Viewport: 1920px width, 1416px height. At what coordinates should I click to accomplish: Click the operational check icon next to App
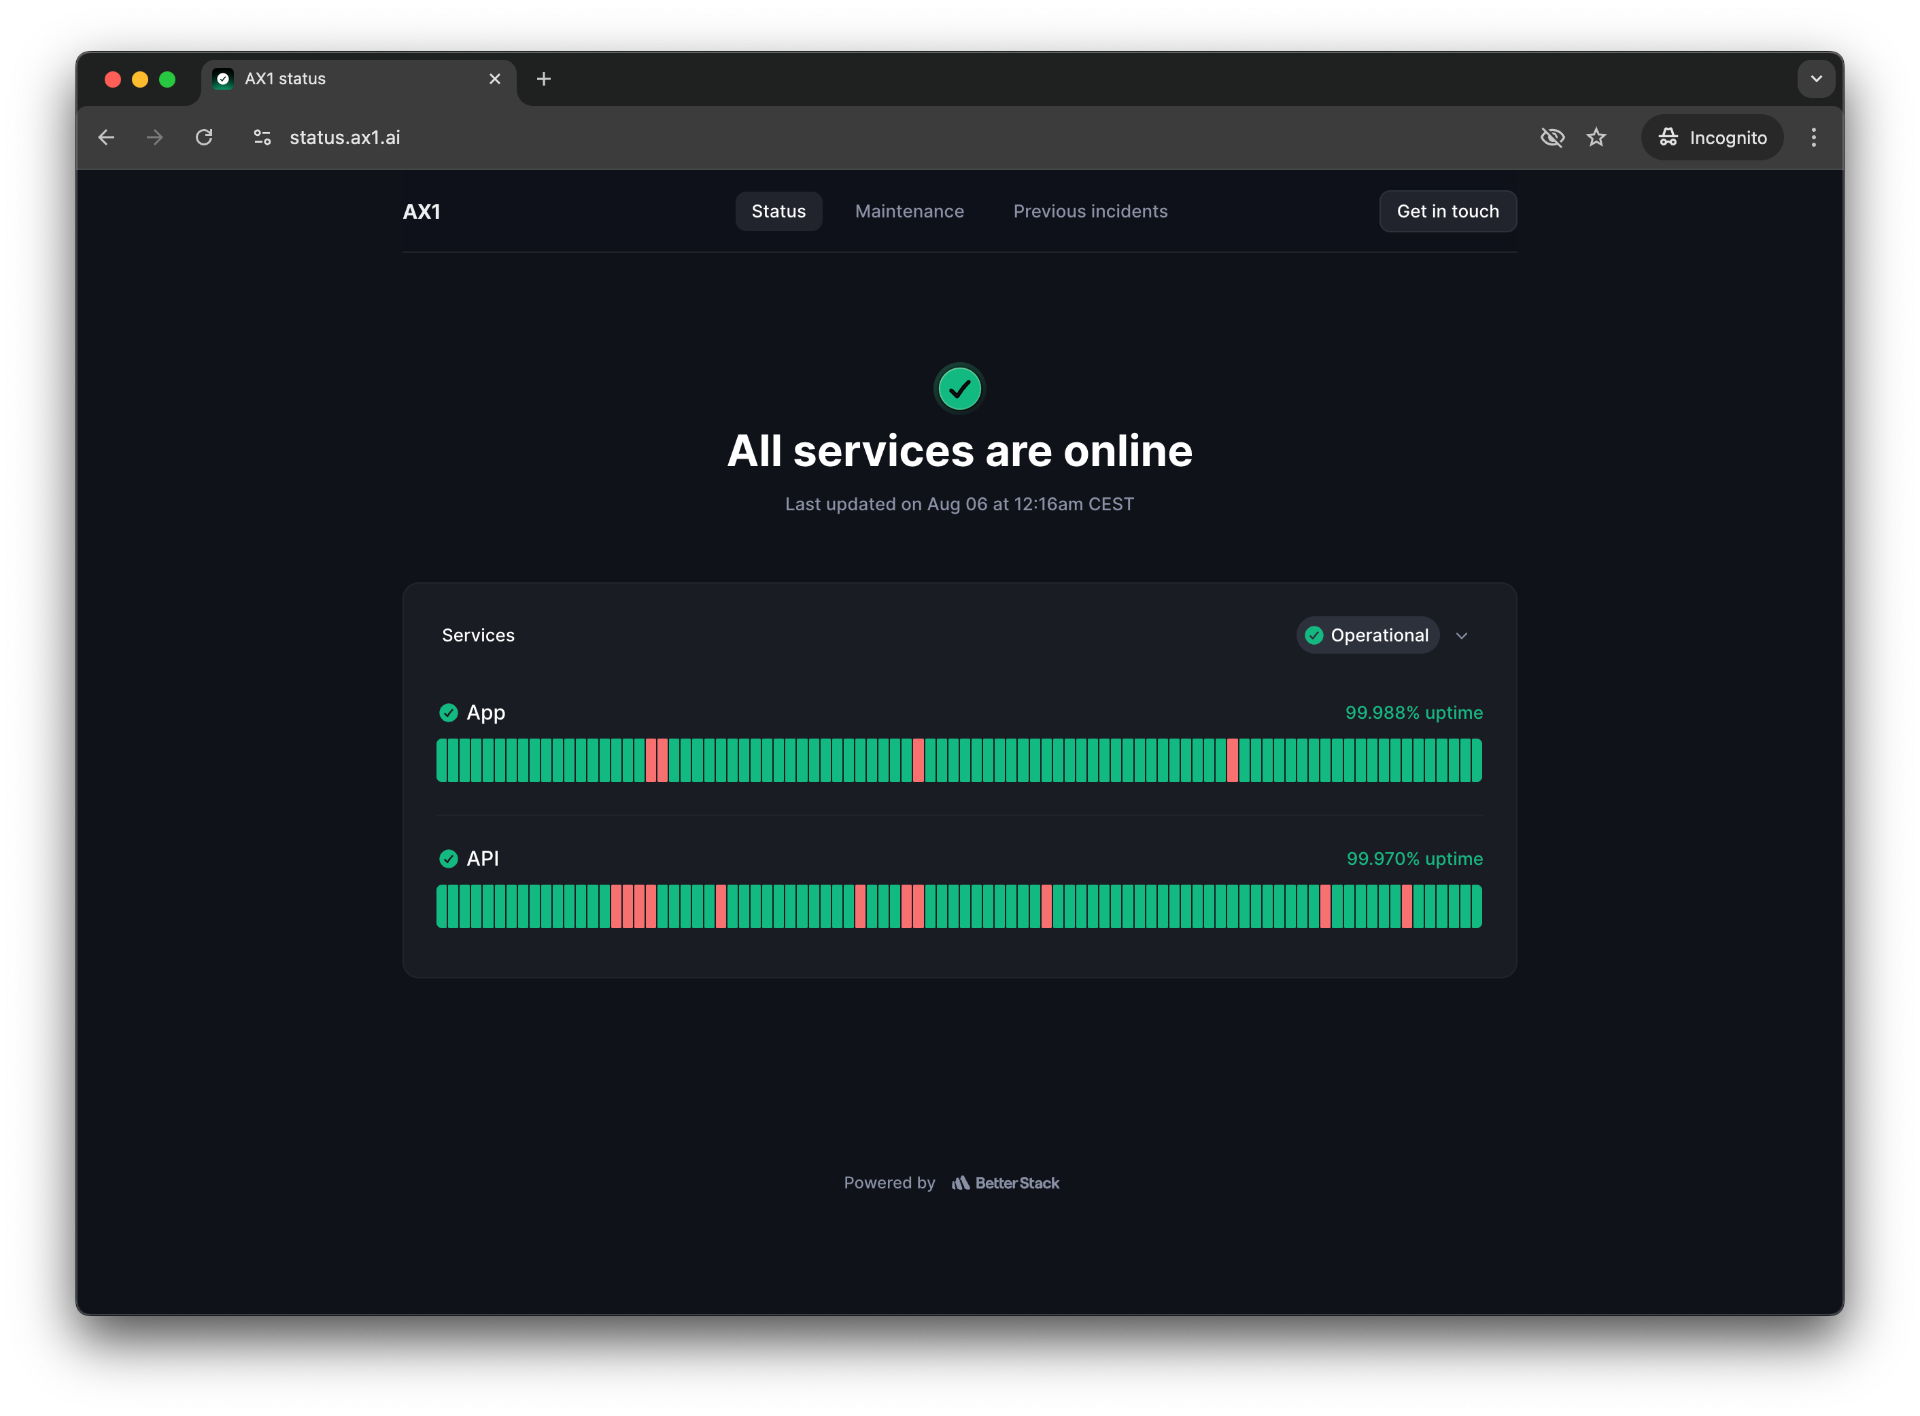[x=448, y=712]
